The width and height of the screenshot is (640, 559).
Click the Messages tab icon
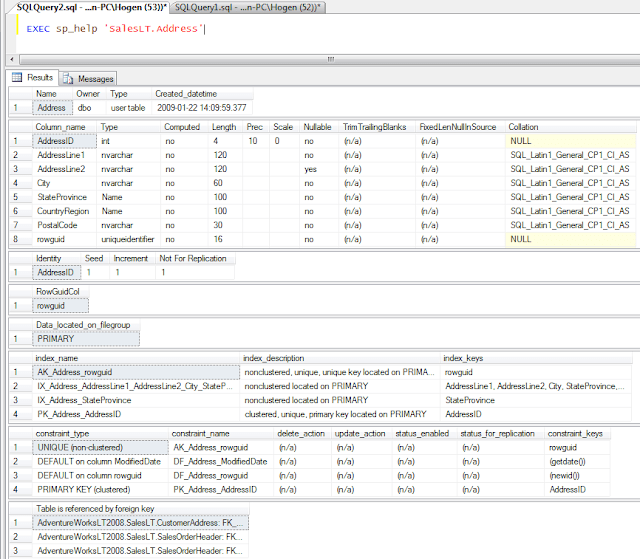(x=68, y=79)
